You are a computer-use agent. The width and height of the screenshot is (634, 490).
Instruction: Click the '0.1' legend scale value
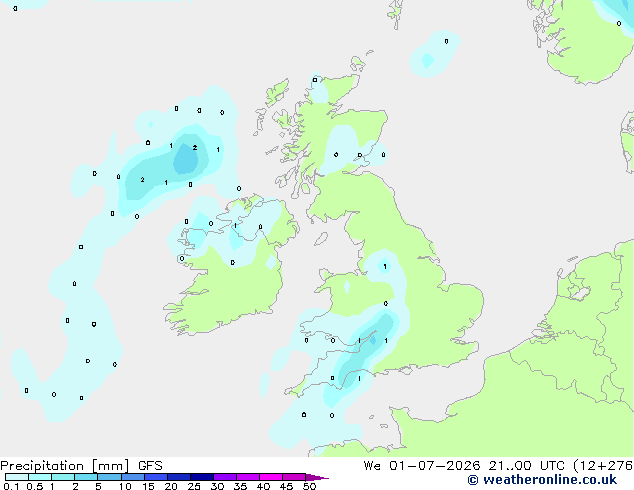tap(11, 486)
